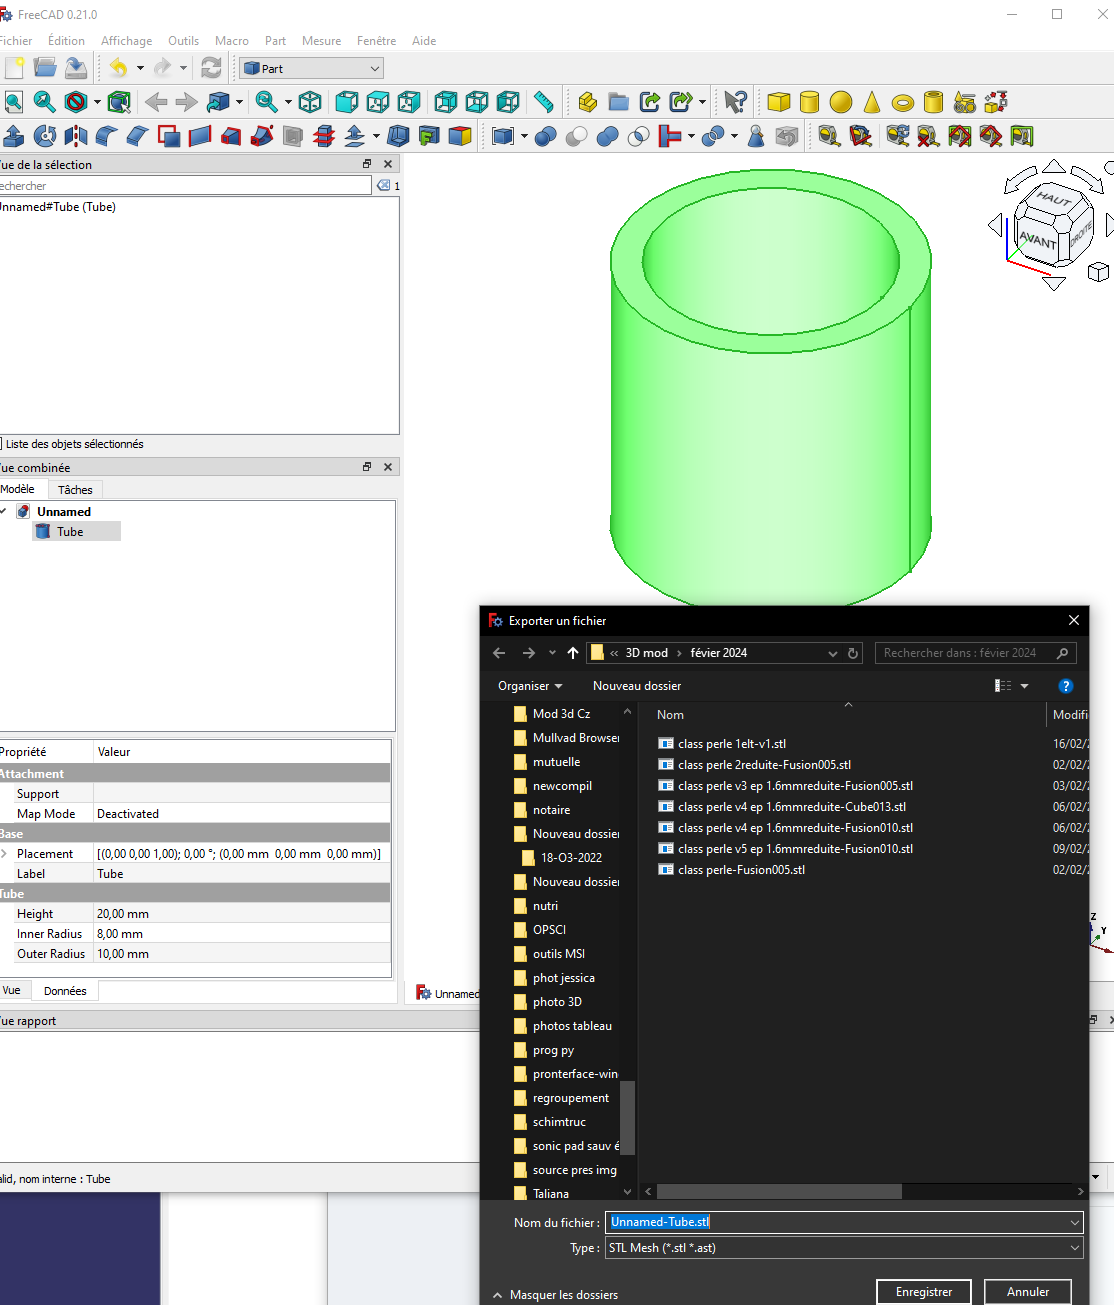Collapse the Unnamed document tree node
This screenshot has height=1305, width=1114.
[4, 512]
